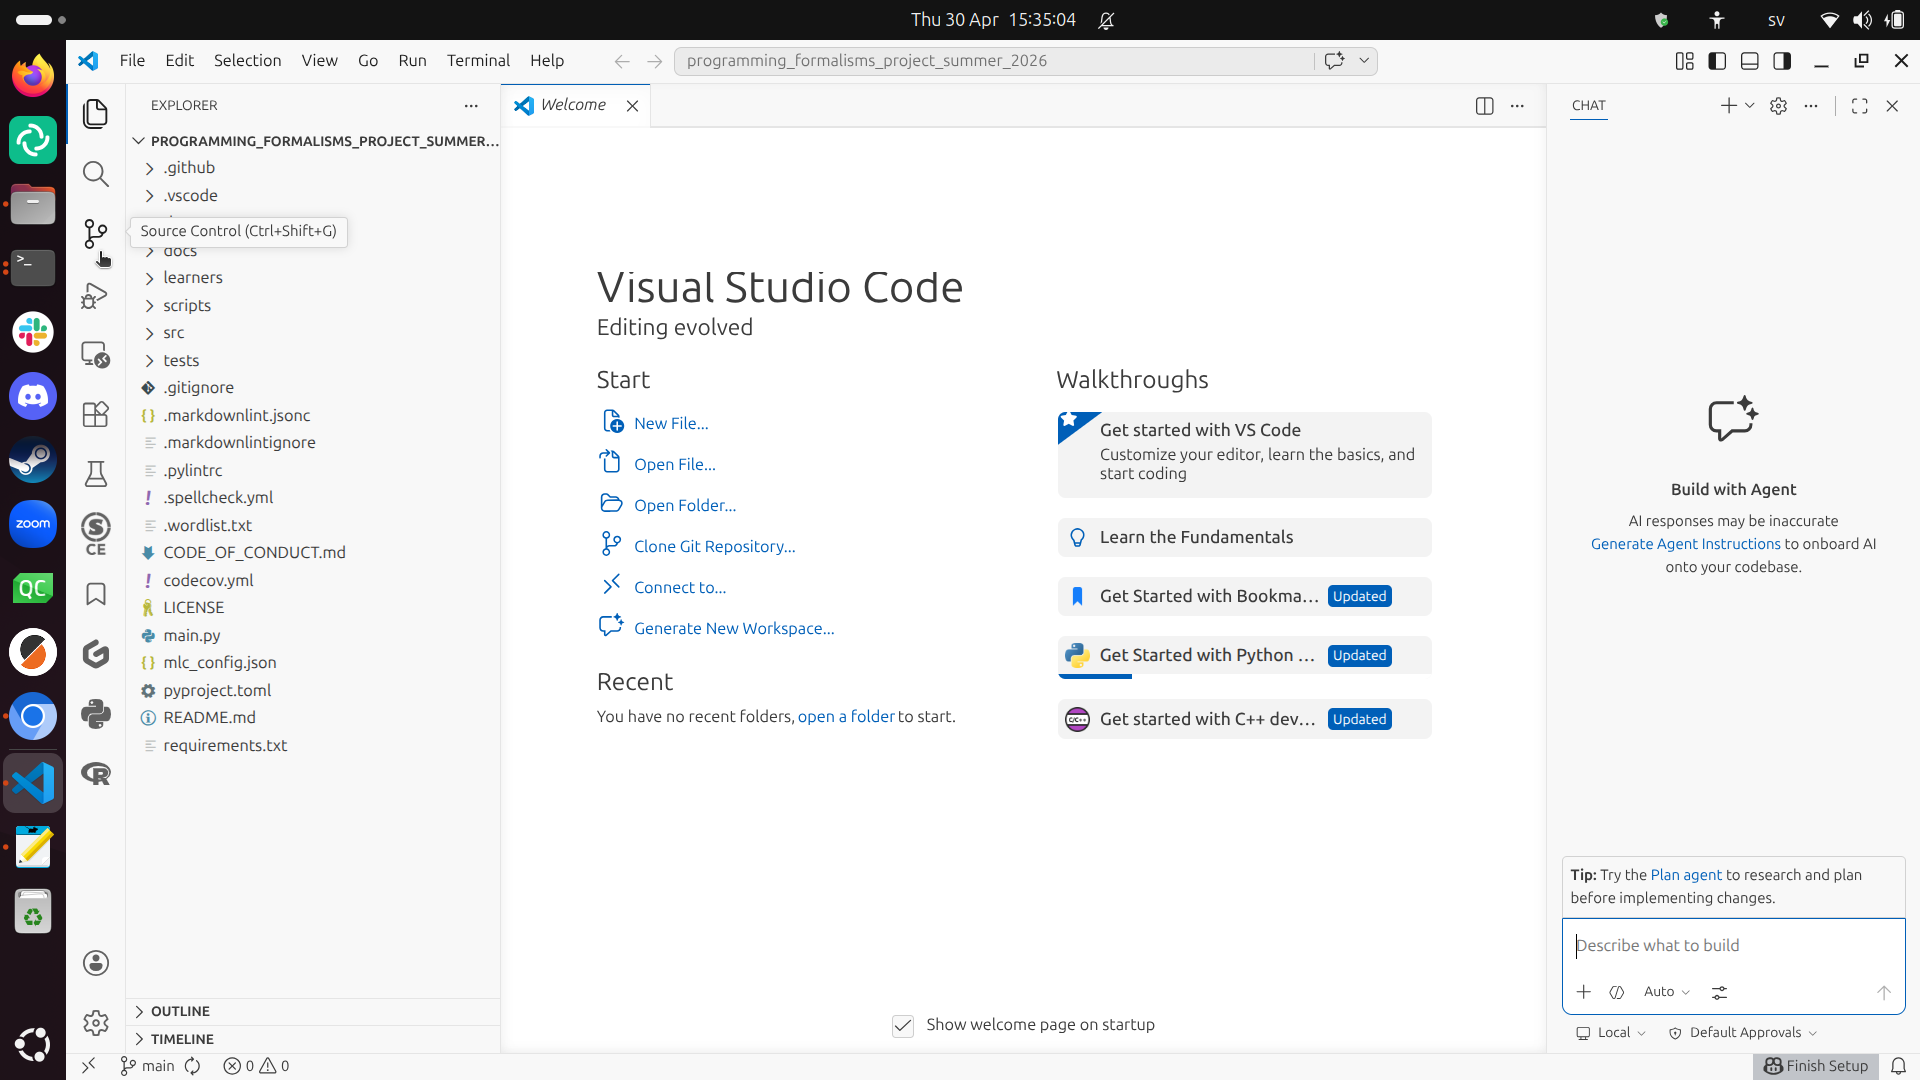Open Default Approvals dropdown
1920x1080 pixels.
pos(1743,1033)
